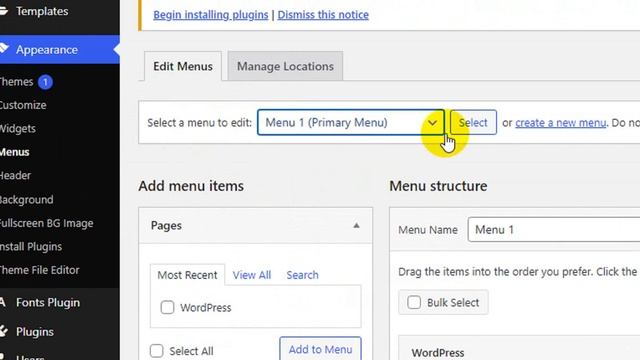Switch to View All pages tab
Screen dimensions: 640x360
(252, 275)
